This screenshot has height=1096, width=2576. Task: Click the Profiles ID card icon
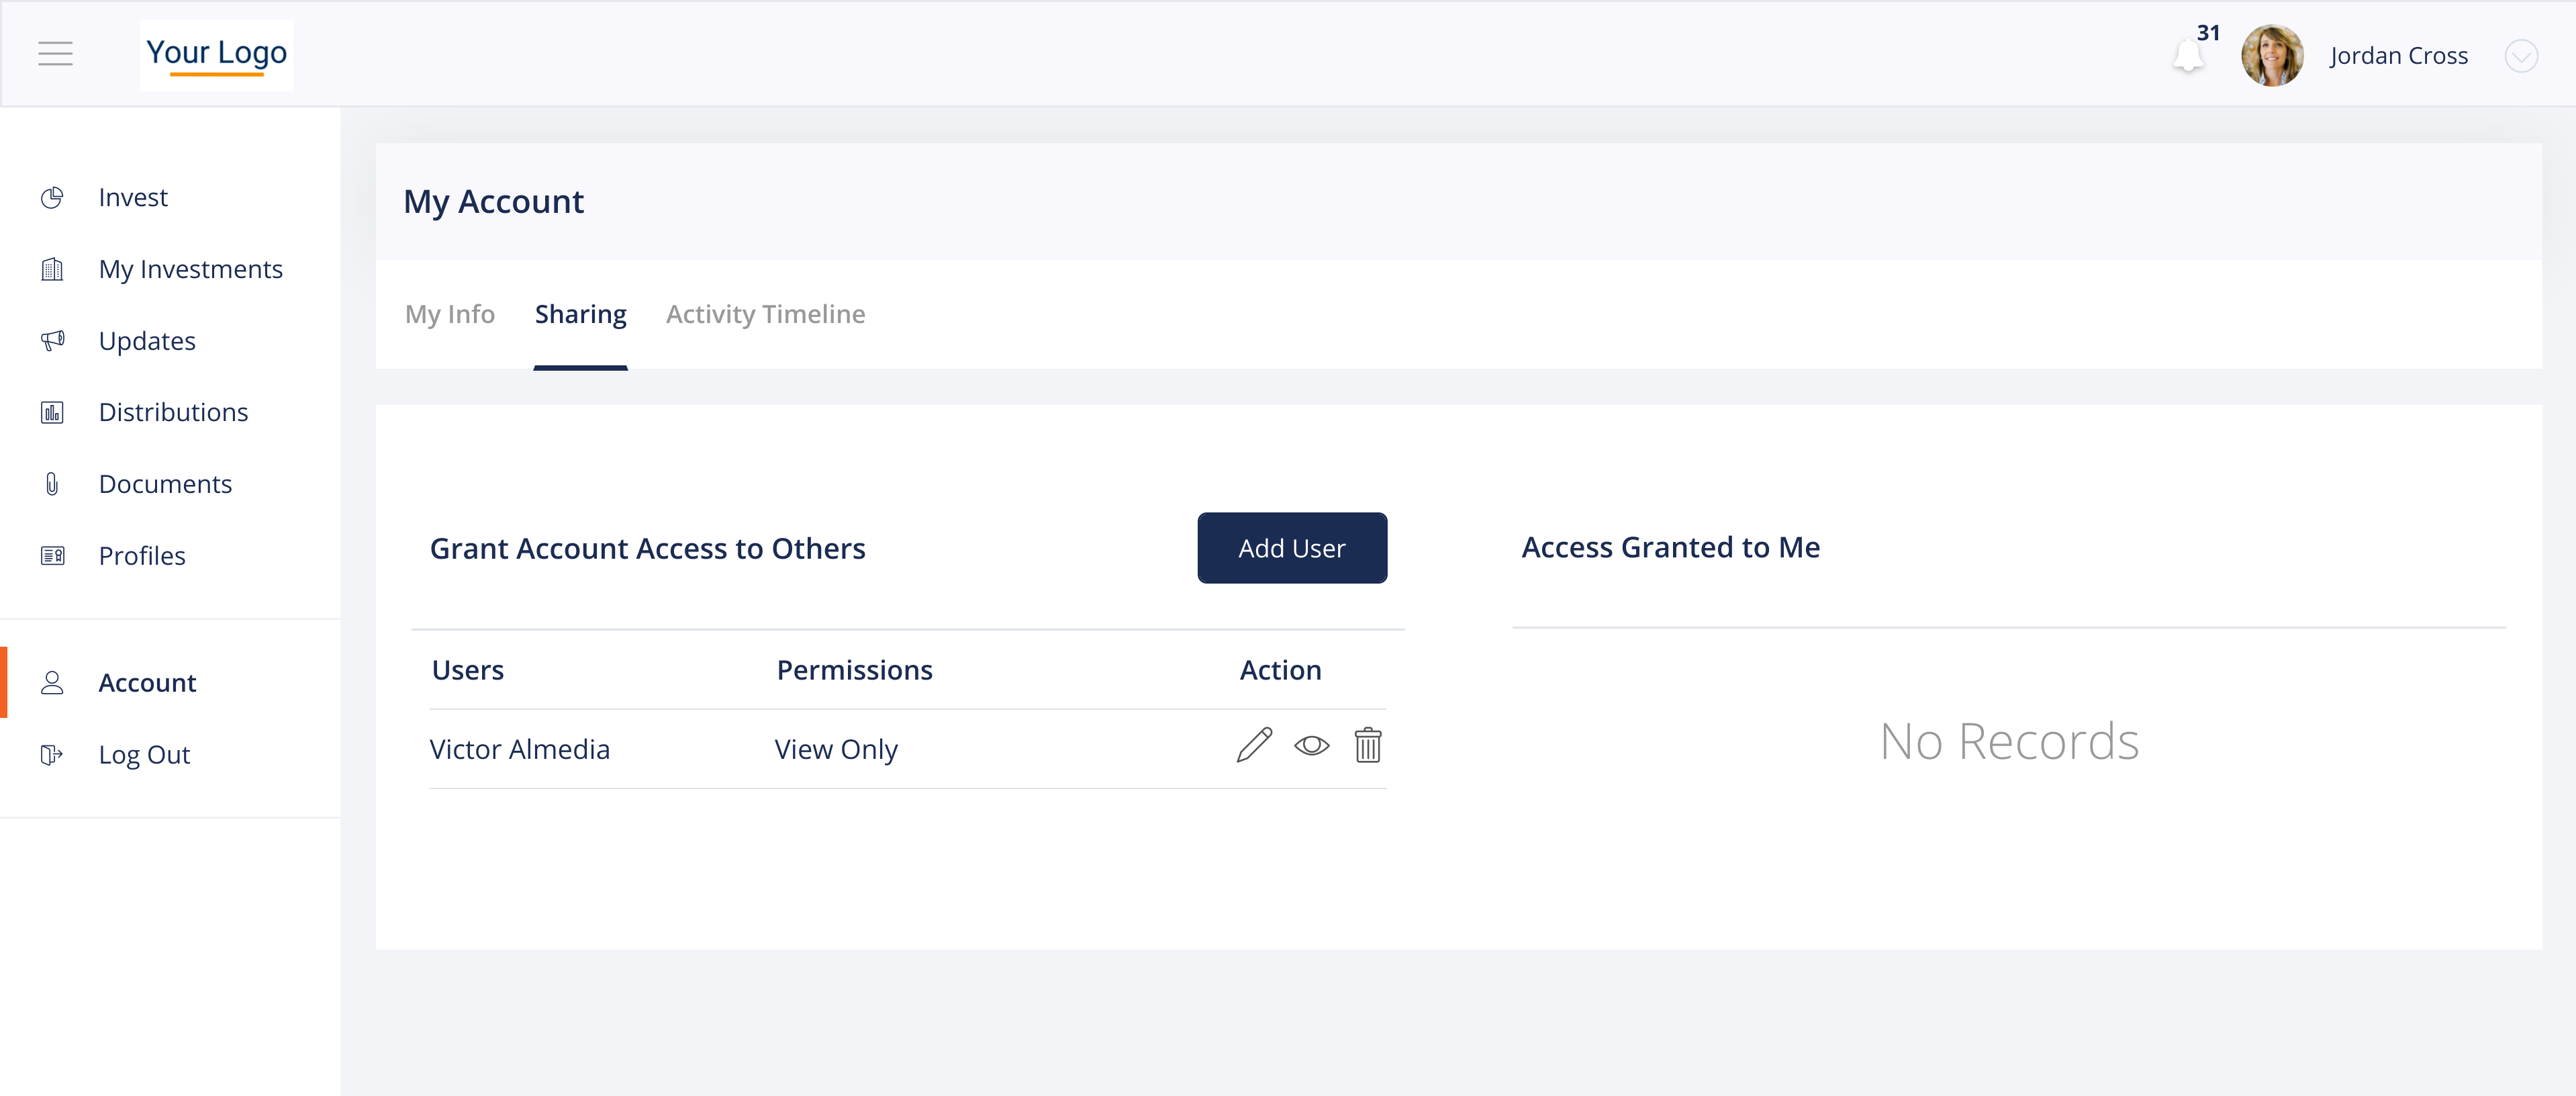pyautogui.click(x=52, y=556)
